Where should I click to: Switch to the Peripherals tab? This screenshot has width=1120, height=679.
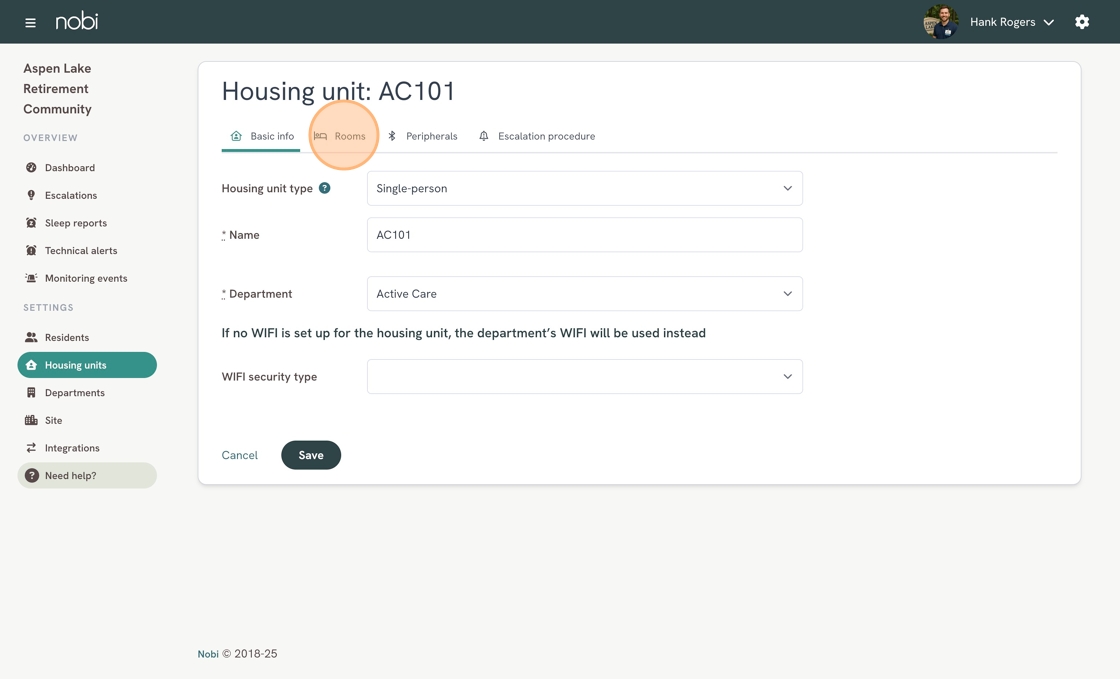point(423,136)
